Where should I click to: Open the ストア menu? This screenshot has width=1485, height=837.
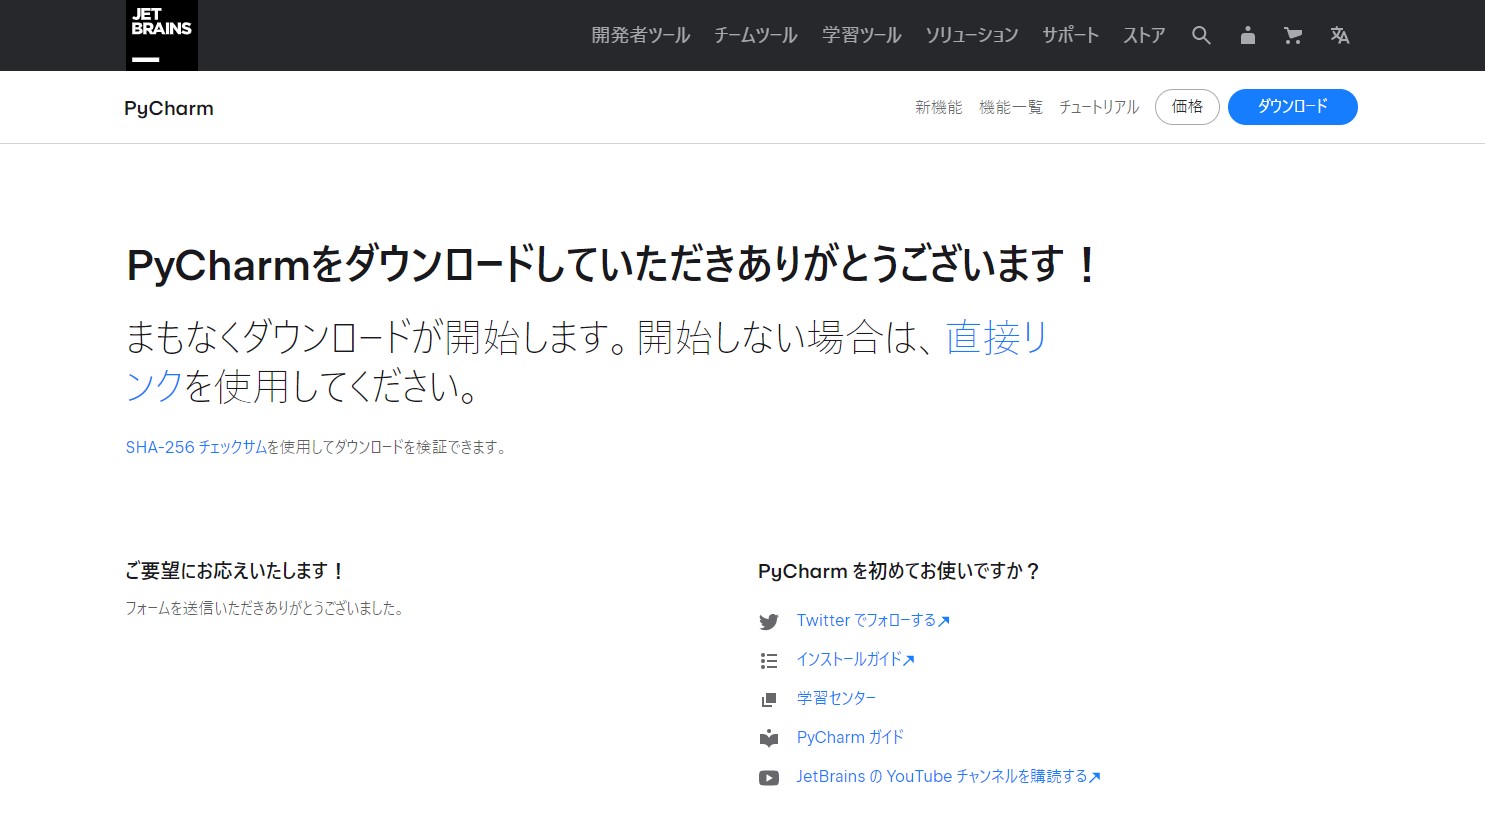coord(1144,36)
